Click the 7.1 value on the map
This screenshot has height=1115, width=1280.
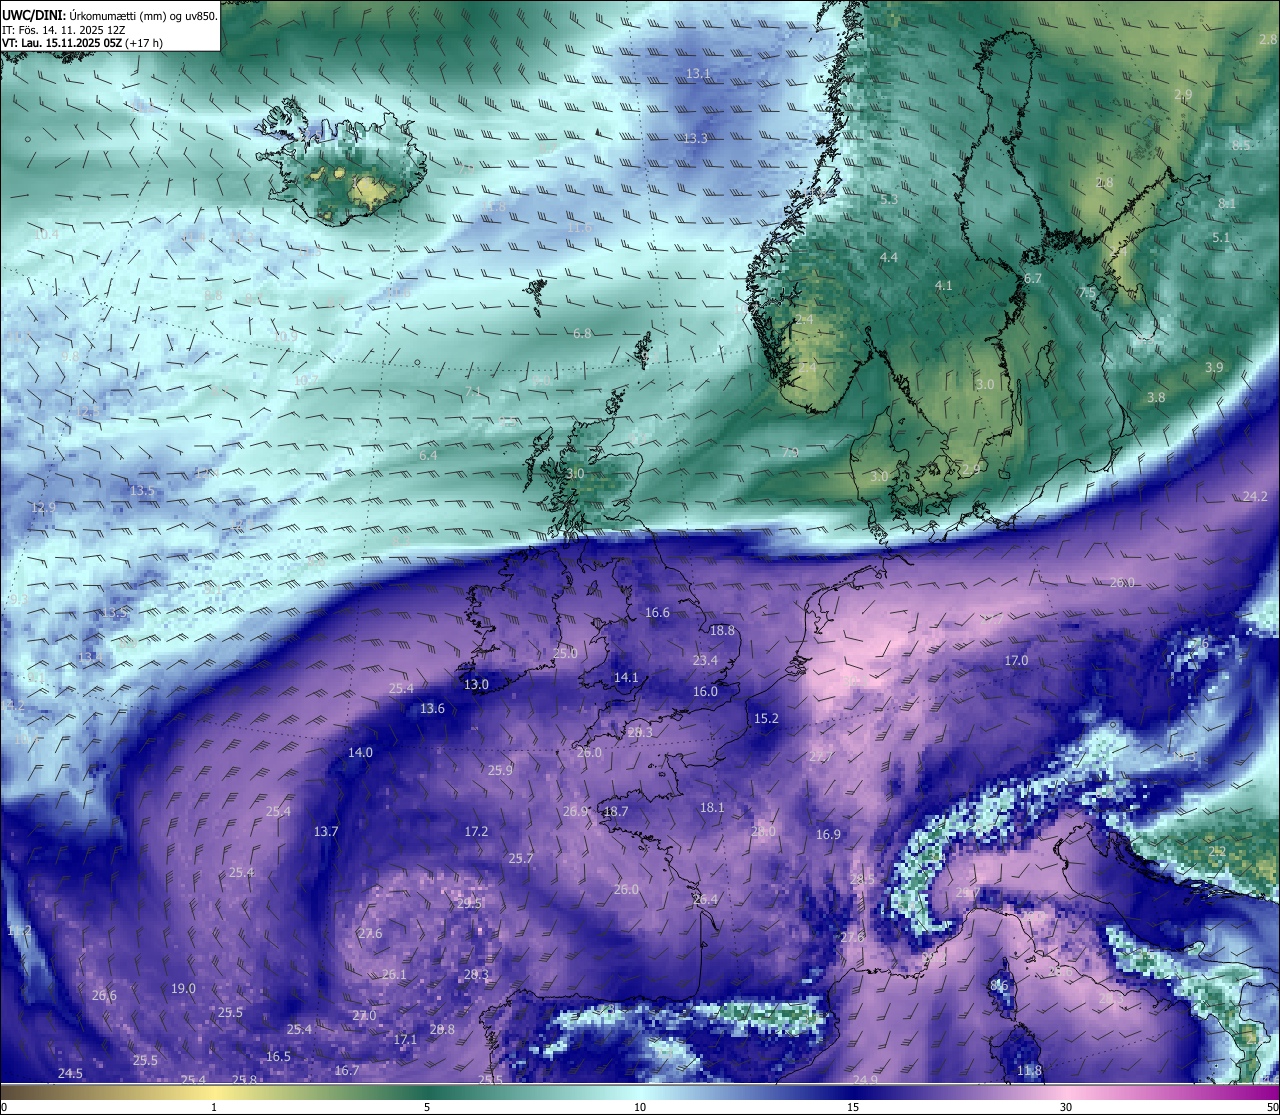(473, 392)
